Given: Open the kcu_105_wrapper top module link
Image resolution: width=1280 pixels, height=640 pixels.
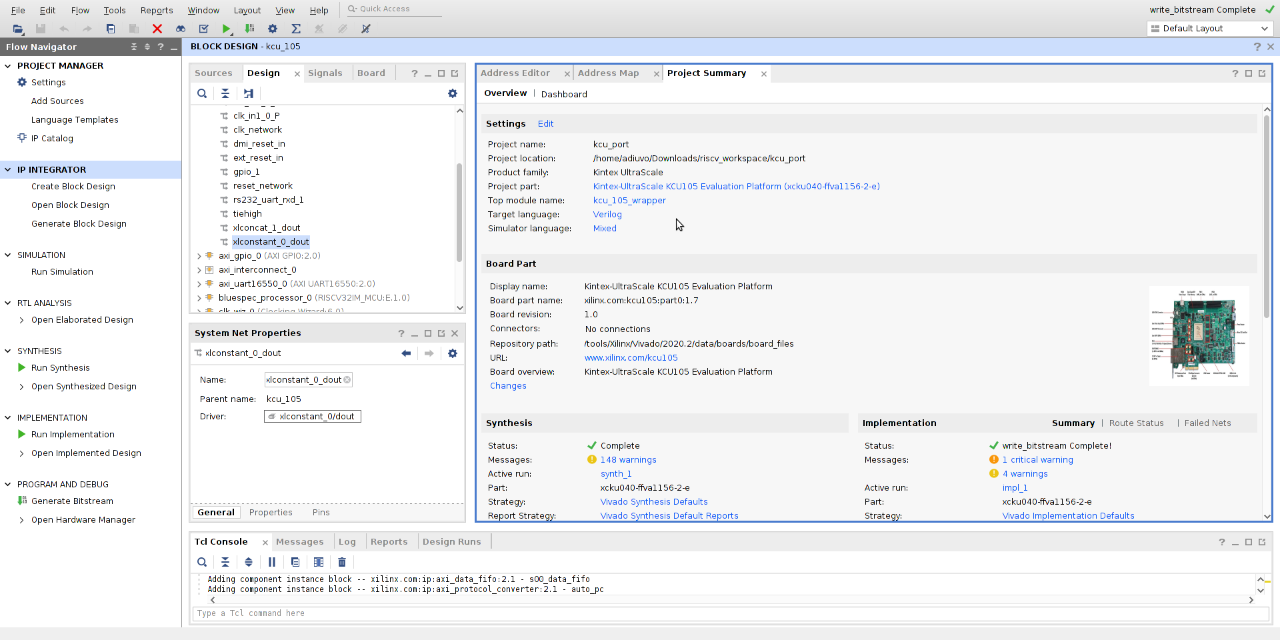Looking at the screenshot, I should click(x=629, y=200).
